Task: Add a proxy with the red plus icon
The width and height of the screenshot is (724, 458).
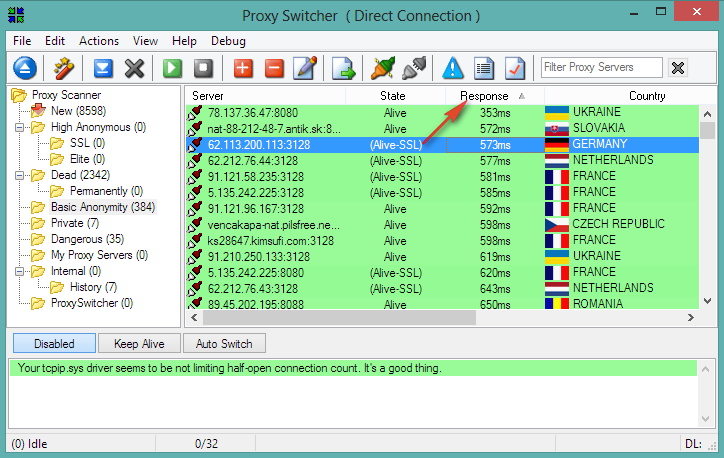Action: [x=243, y=68]
